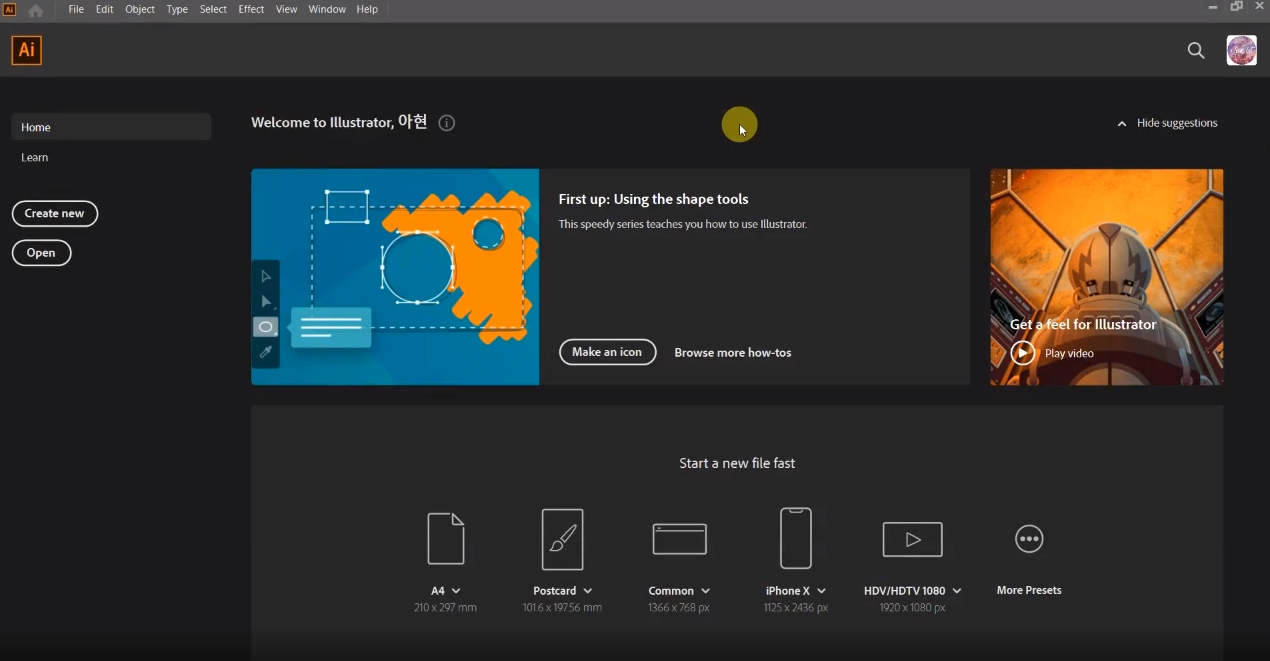The image size is (1270, 661).
Task: Open the HDV/HDTV 1080 dropdown arrow
Action: 957,591
